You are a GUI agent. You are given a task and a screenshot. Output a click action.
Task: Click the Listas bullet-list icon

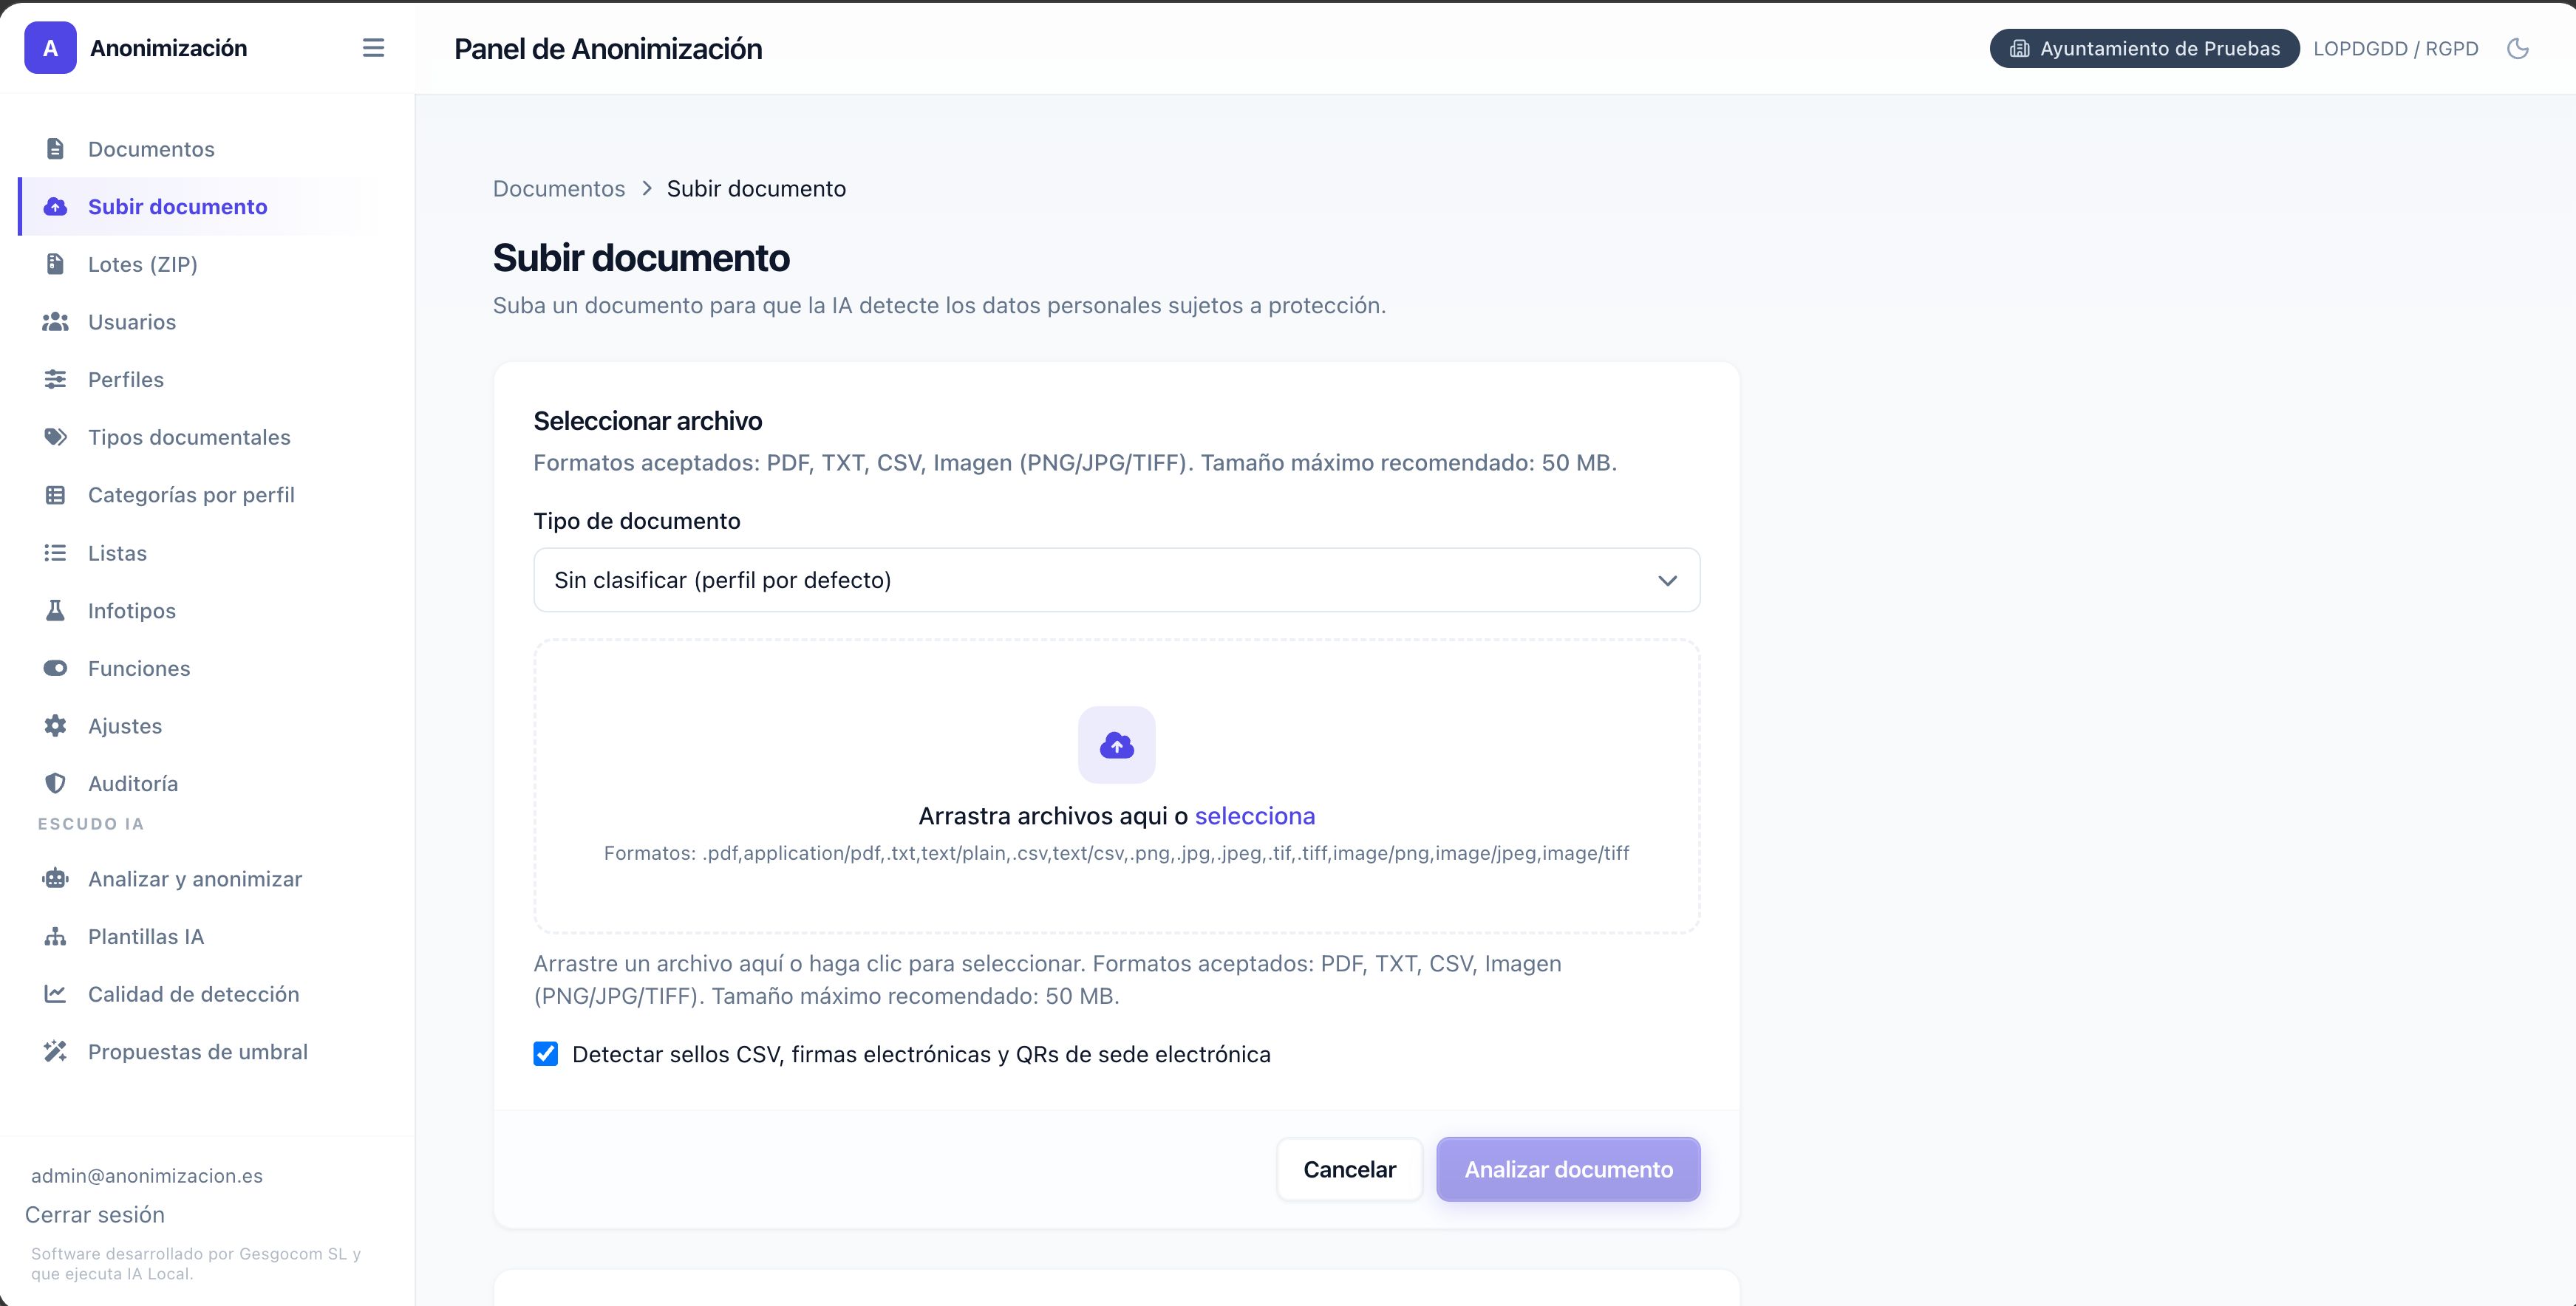click(x=55, y=553)
